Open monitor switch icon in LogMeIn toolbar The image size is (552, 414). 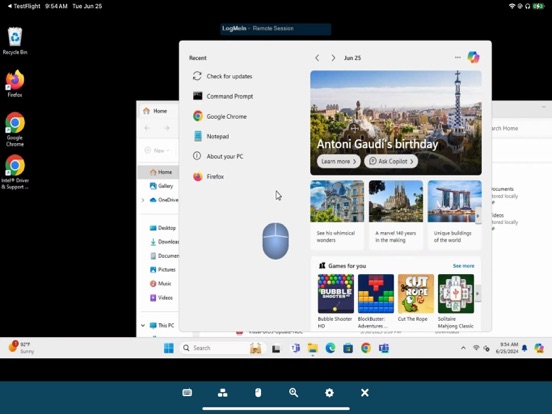[x=222, y=393]
